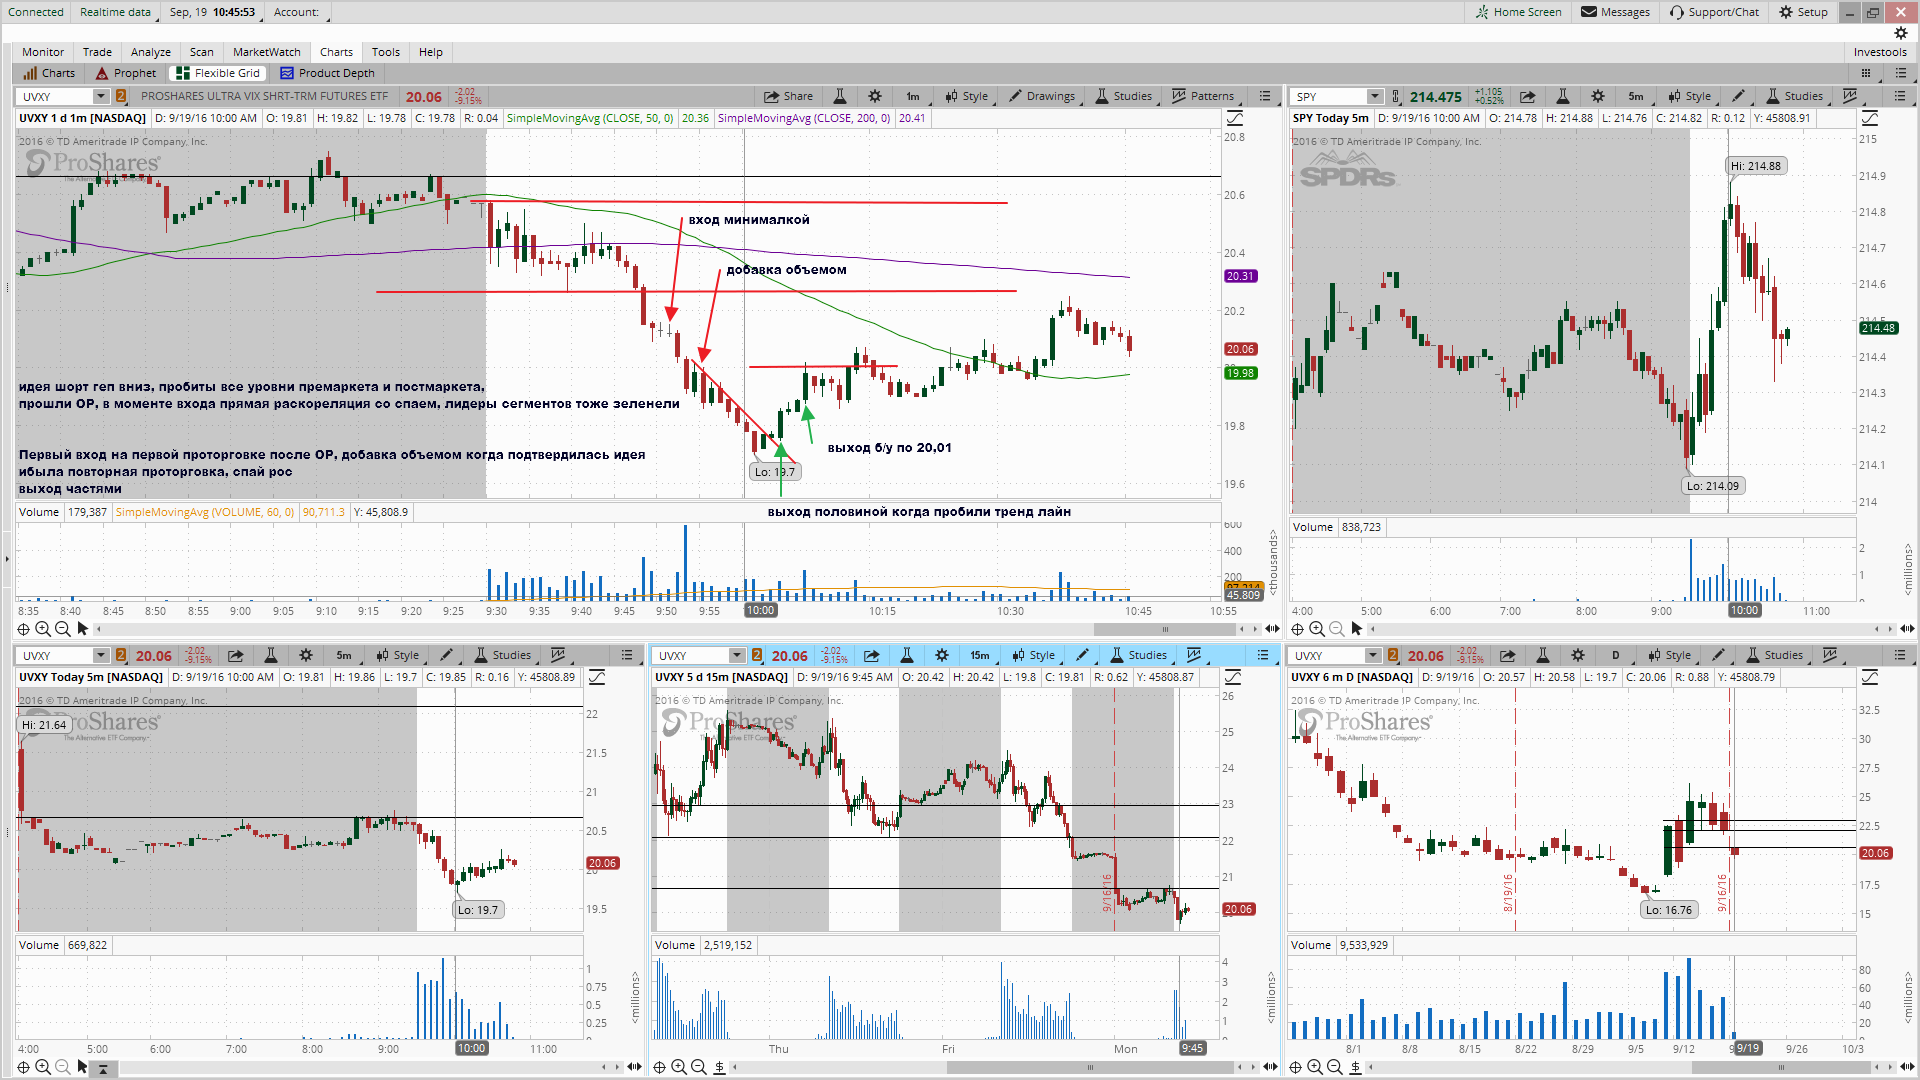This screenshot has width=1920, height=1080.
Task: Open the list menu on main UVXY chart toolbar
Action: [1265, 96]
